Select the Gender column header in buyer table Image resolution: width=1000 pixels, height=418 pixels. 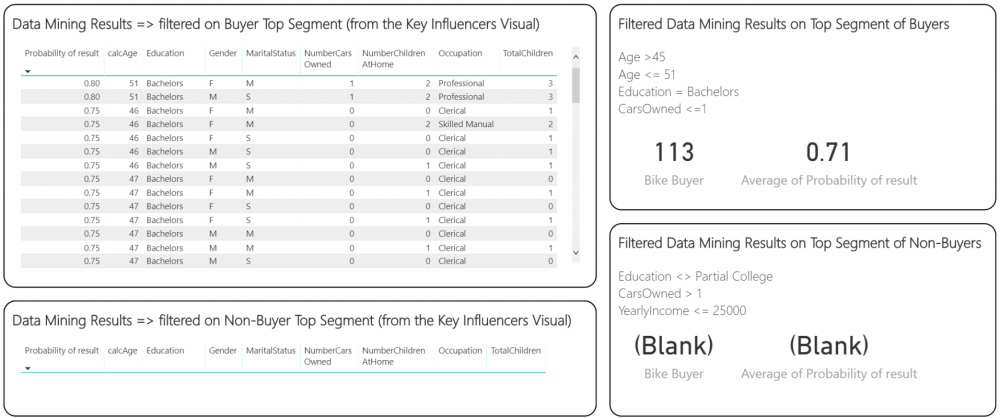(x=223, y=54)
